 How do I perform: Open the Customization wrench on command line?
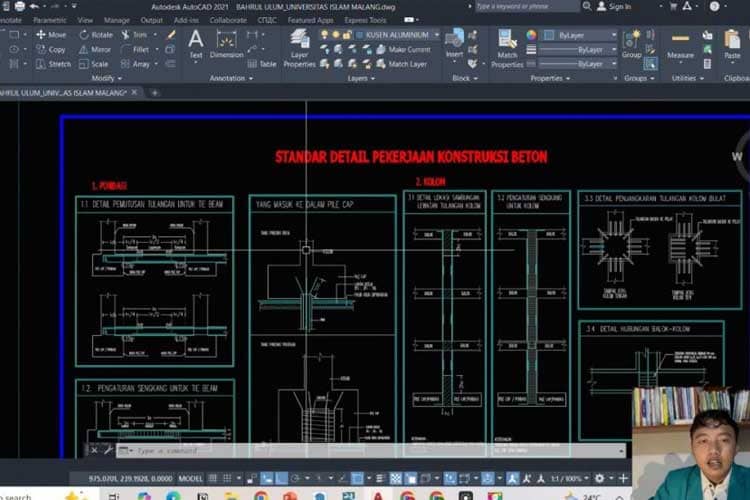coord(108,450)
